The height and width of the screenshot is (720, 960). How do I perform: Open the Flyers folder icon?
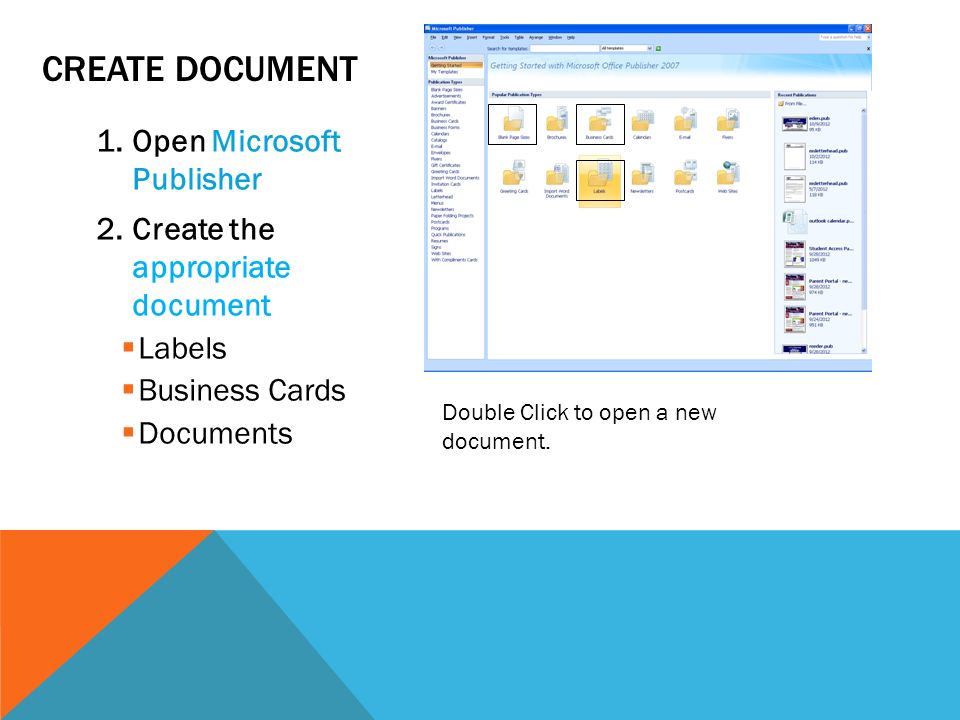[x=728, y=121]
